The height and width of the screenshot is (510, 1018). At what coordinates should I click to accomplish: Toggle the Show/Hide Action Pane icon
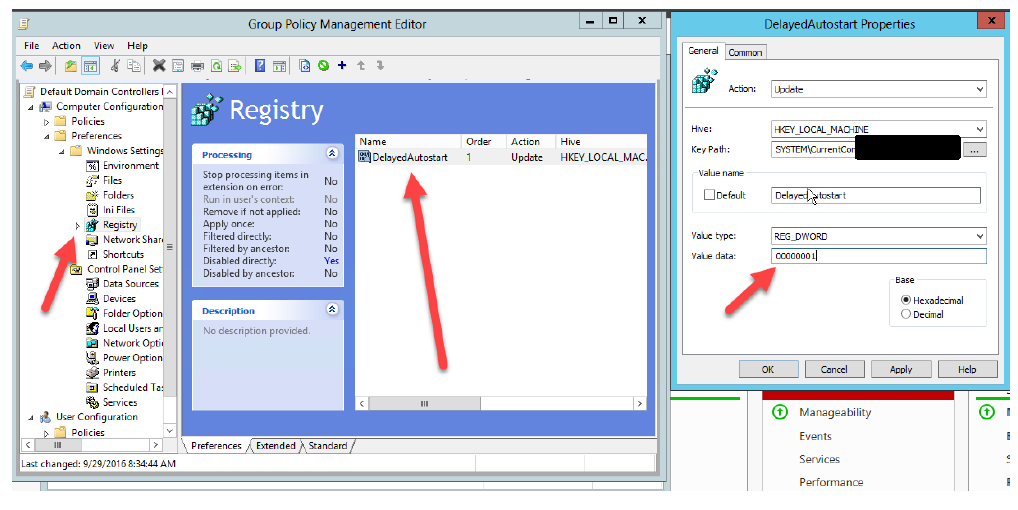pos(279,66)
